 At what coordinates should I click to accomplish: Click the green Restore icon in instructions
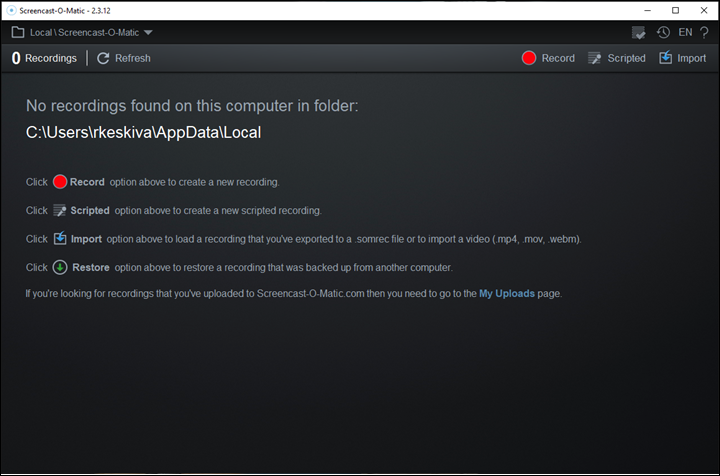(x=60, y=267)
